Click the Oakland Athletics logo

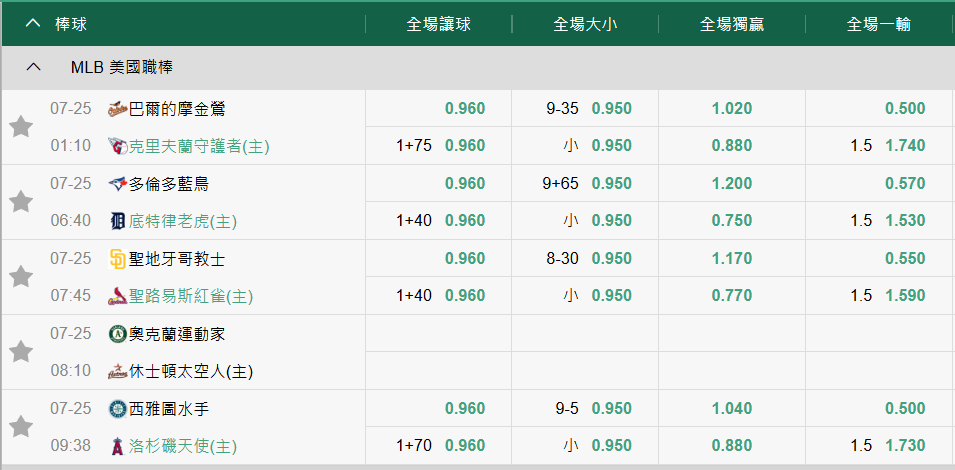118,334
